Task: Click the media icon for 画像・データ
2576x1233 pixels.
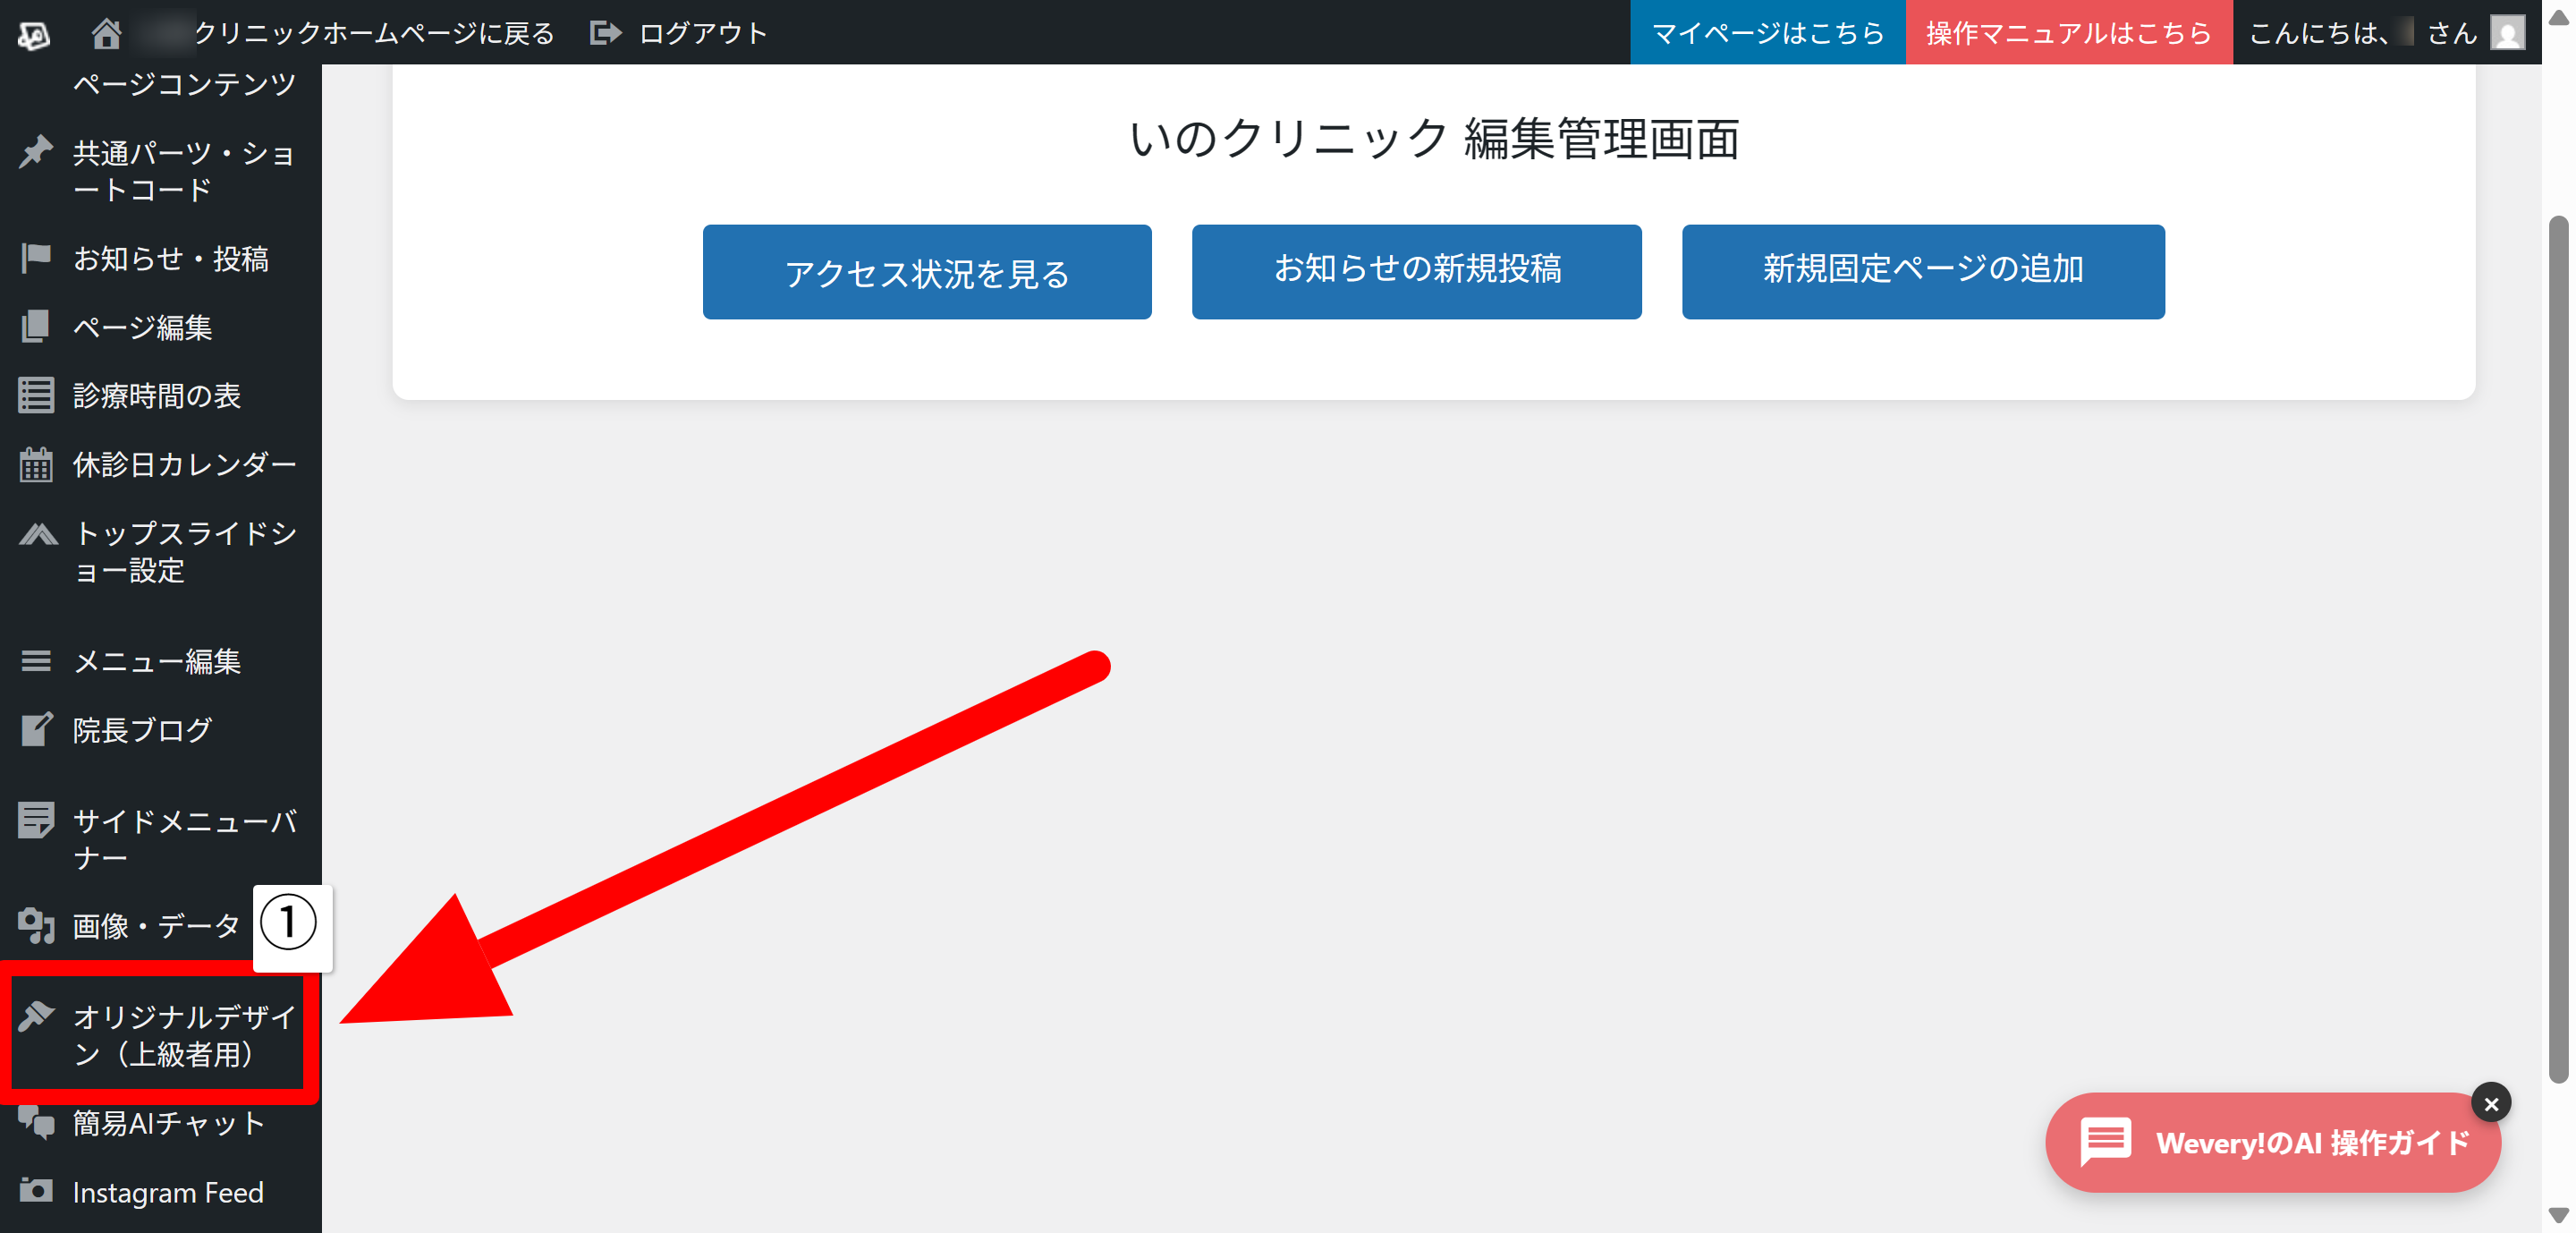Action: (x=36, y=925)
